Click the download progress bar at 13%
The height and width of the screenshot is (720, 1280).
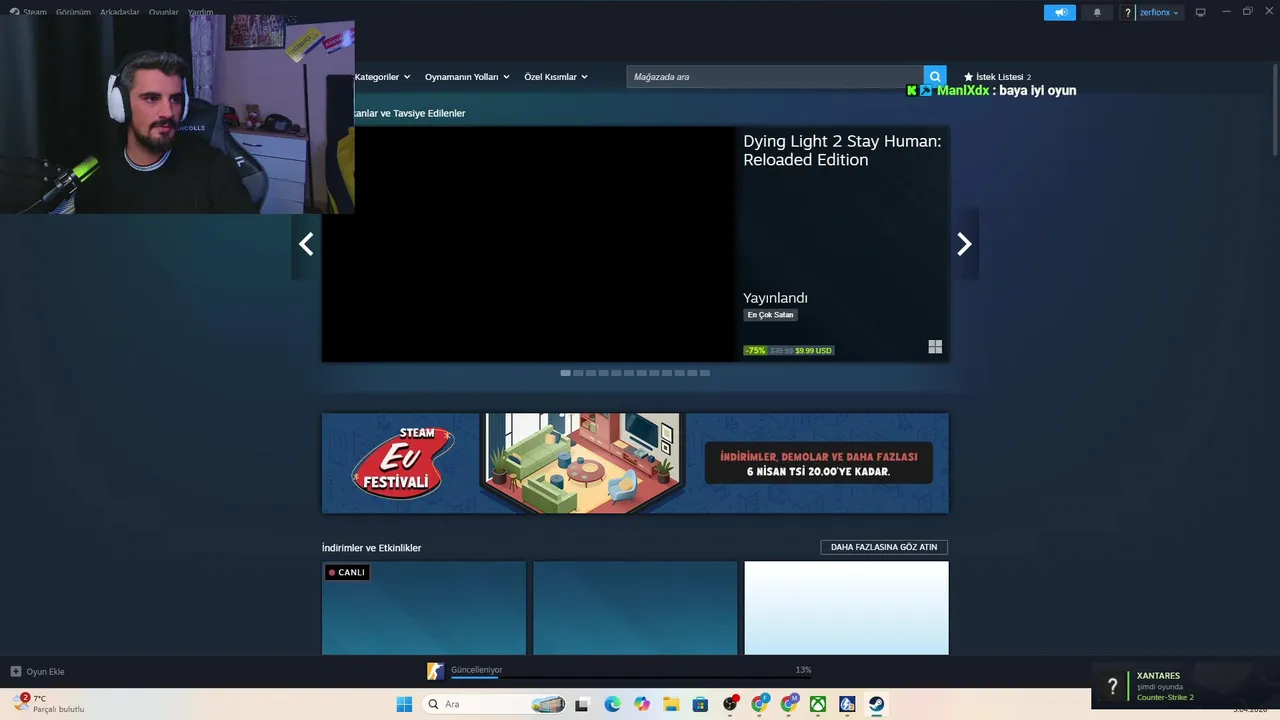(x=631, y=677)
